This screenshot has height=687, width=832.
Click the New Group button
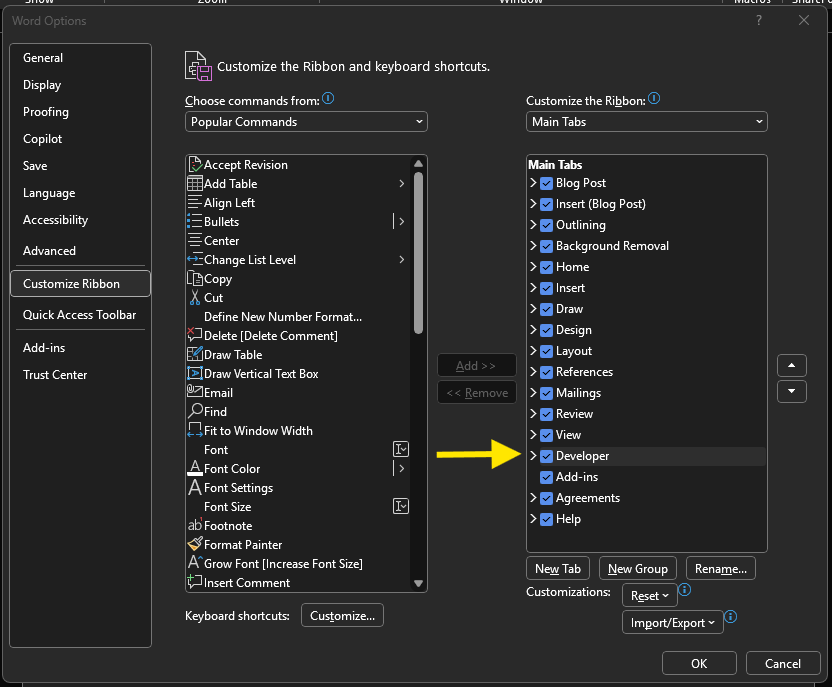coord(637,569)
